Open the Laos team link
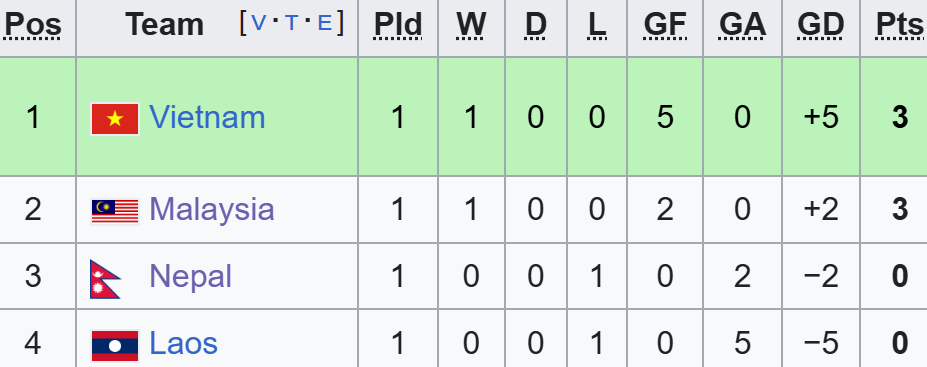This screenshot has width=927, height=367. 183,343
